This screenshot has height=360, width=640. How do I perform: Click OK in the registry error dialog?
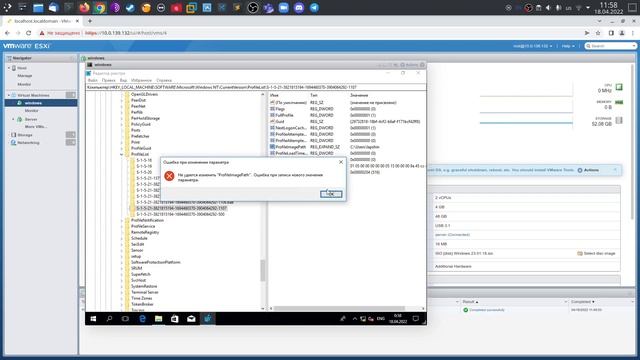click(x=331, y=194)
